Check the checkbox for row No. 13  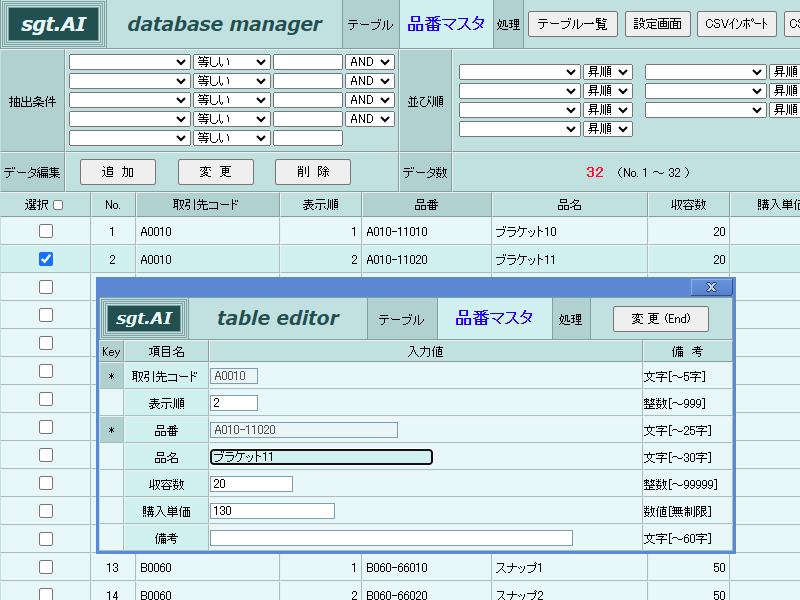[x=46, y=567]
